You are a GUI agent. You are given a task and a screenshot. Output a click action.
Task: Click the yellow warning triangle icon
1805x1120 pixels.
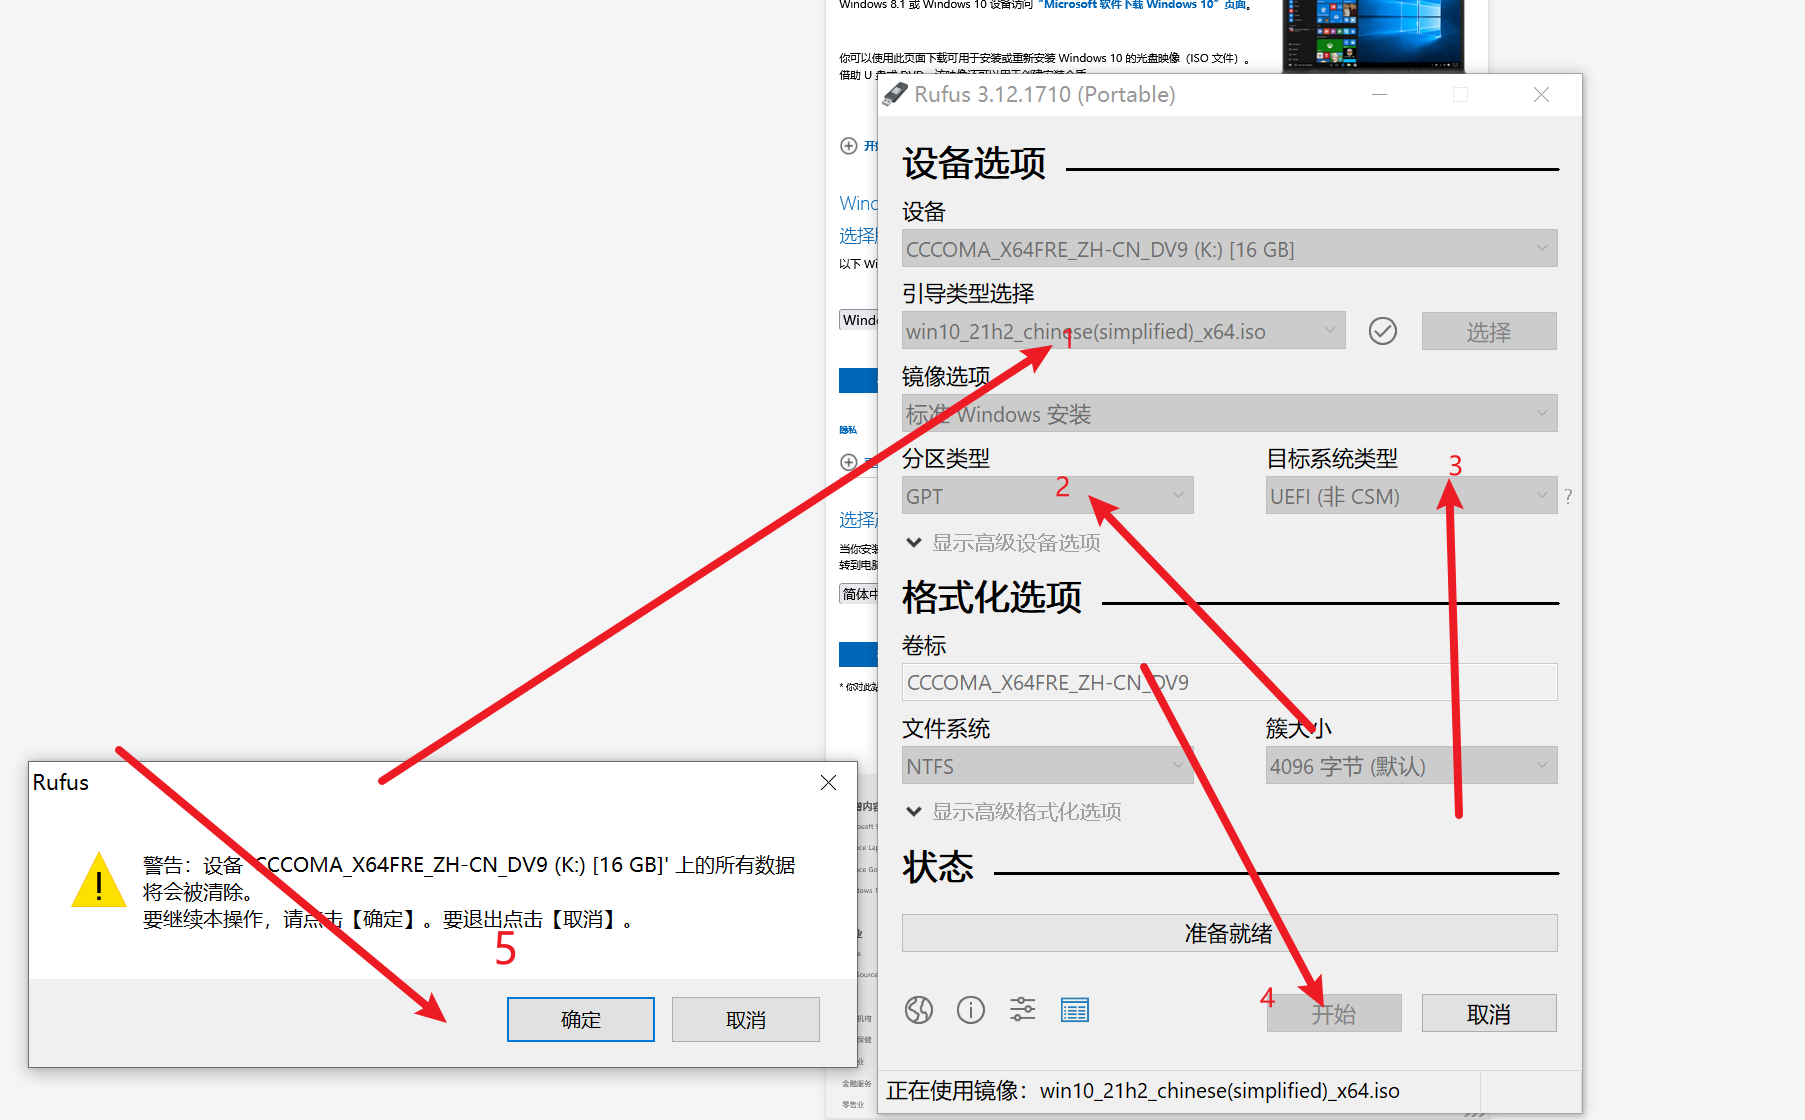pos(99,881)
